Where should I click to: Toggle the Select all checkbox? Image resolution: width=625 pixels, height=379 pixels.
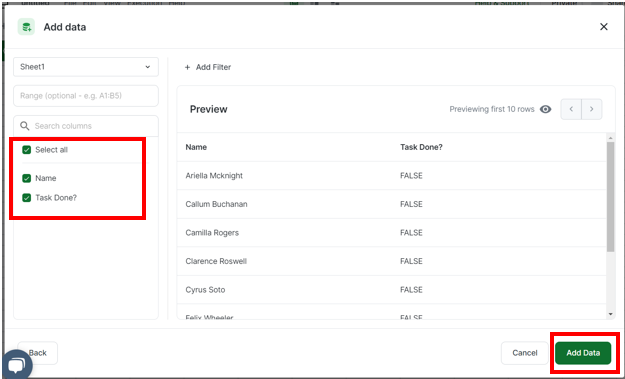27,150
